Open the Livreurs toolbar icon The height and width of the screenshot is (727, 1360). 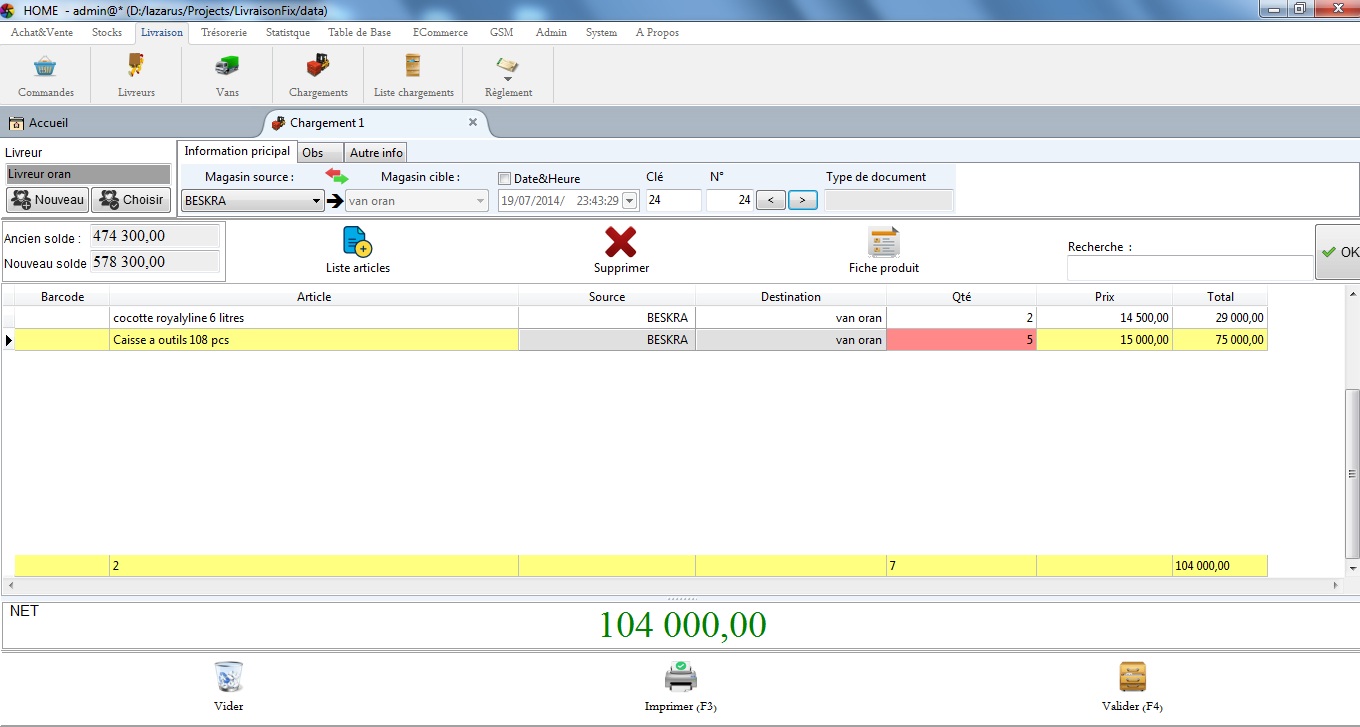tap(136, 67)
